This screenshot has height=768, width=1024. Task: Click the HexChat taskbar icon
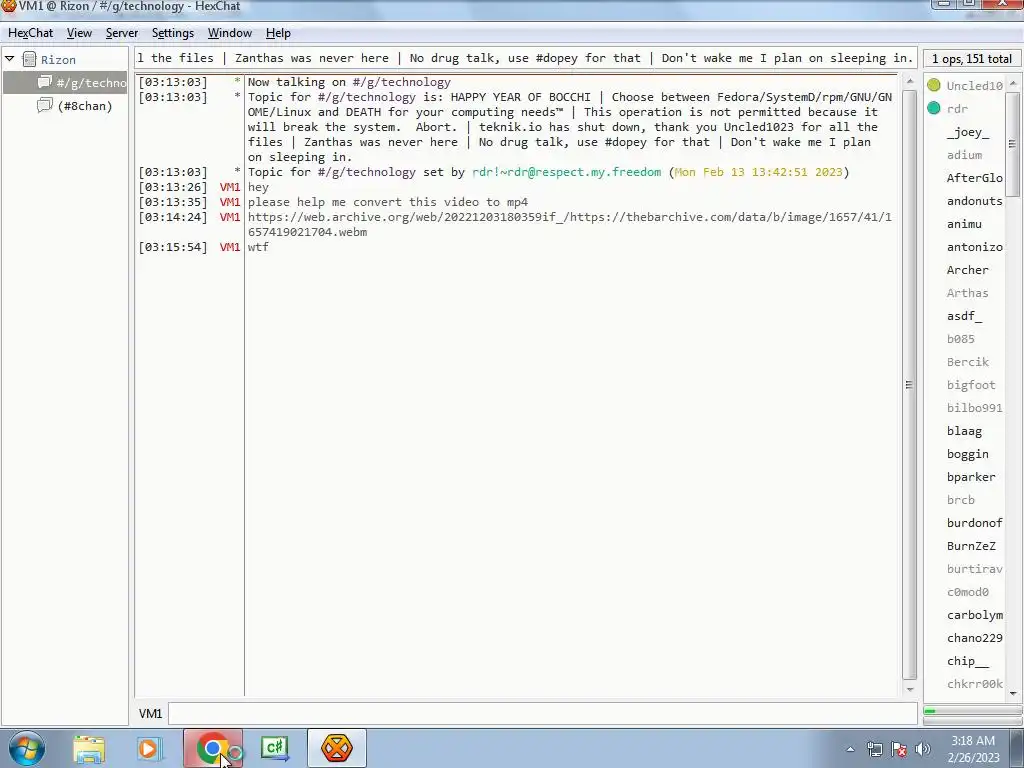click(336, 748)
